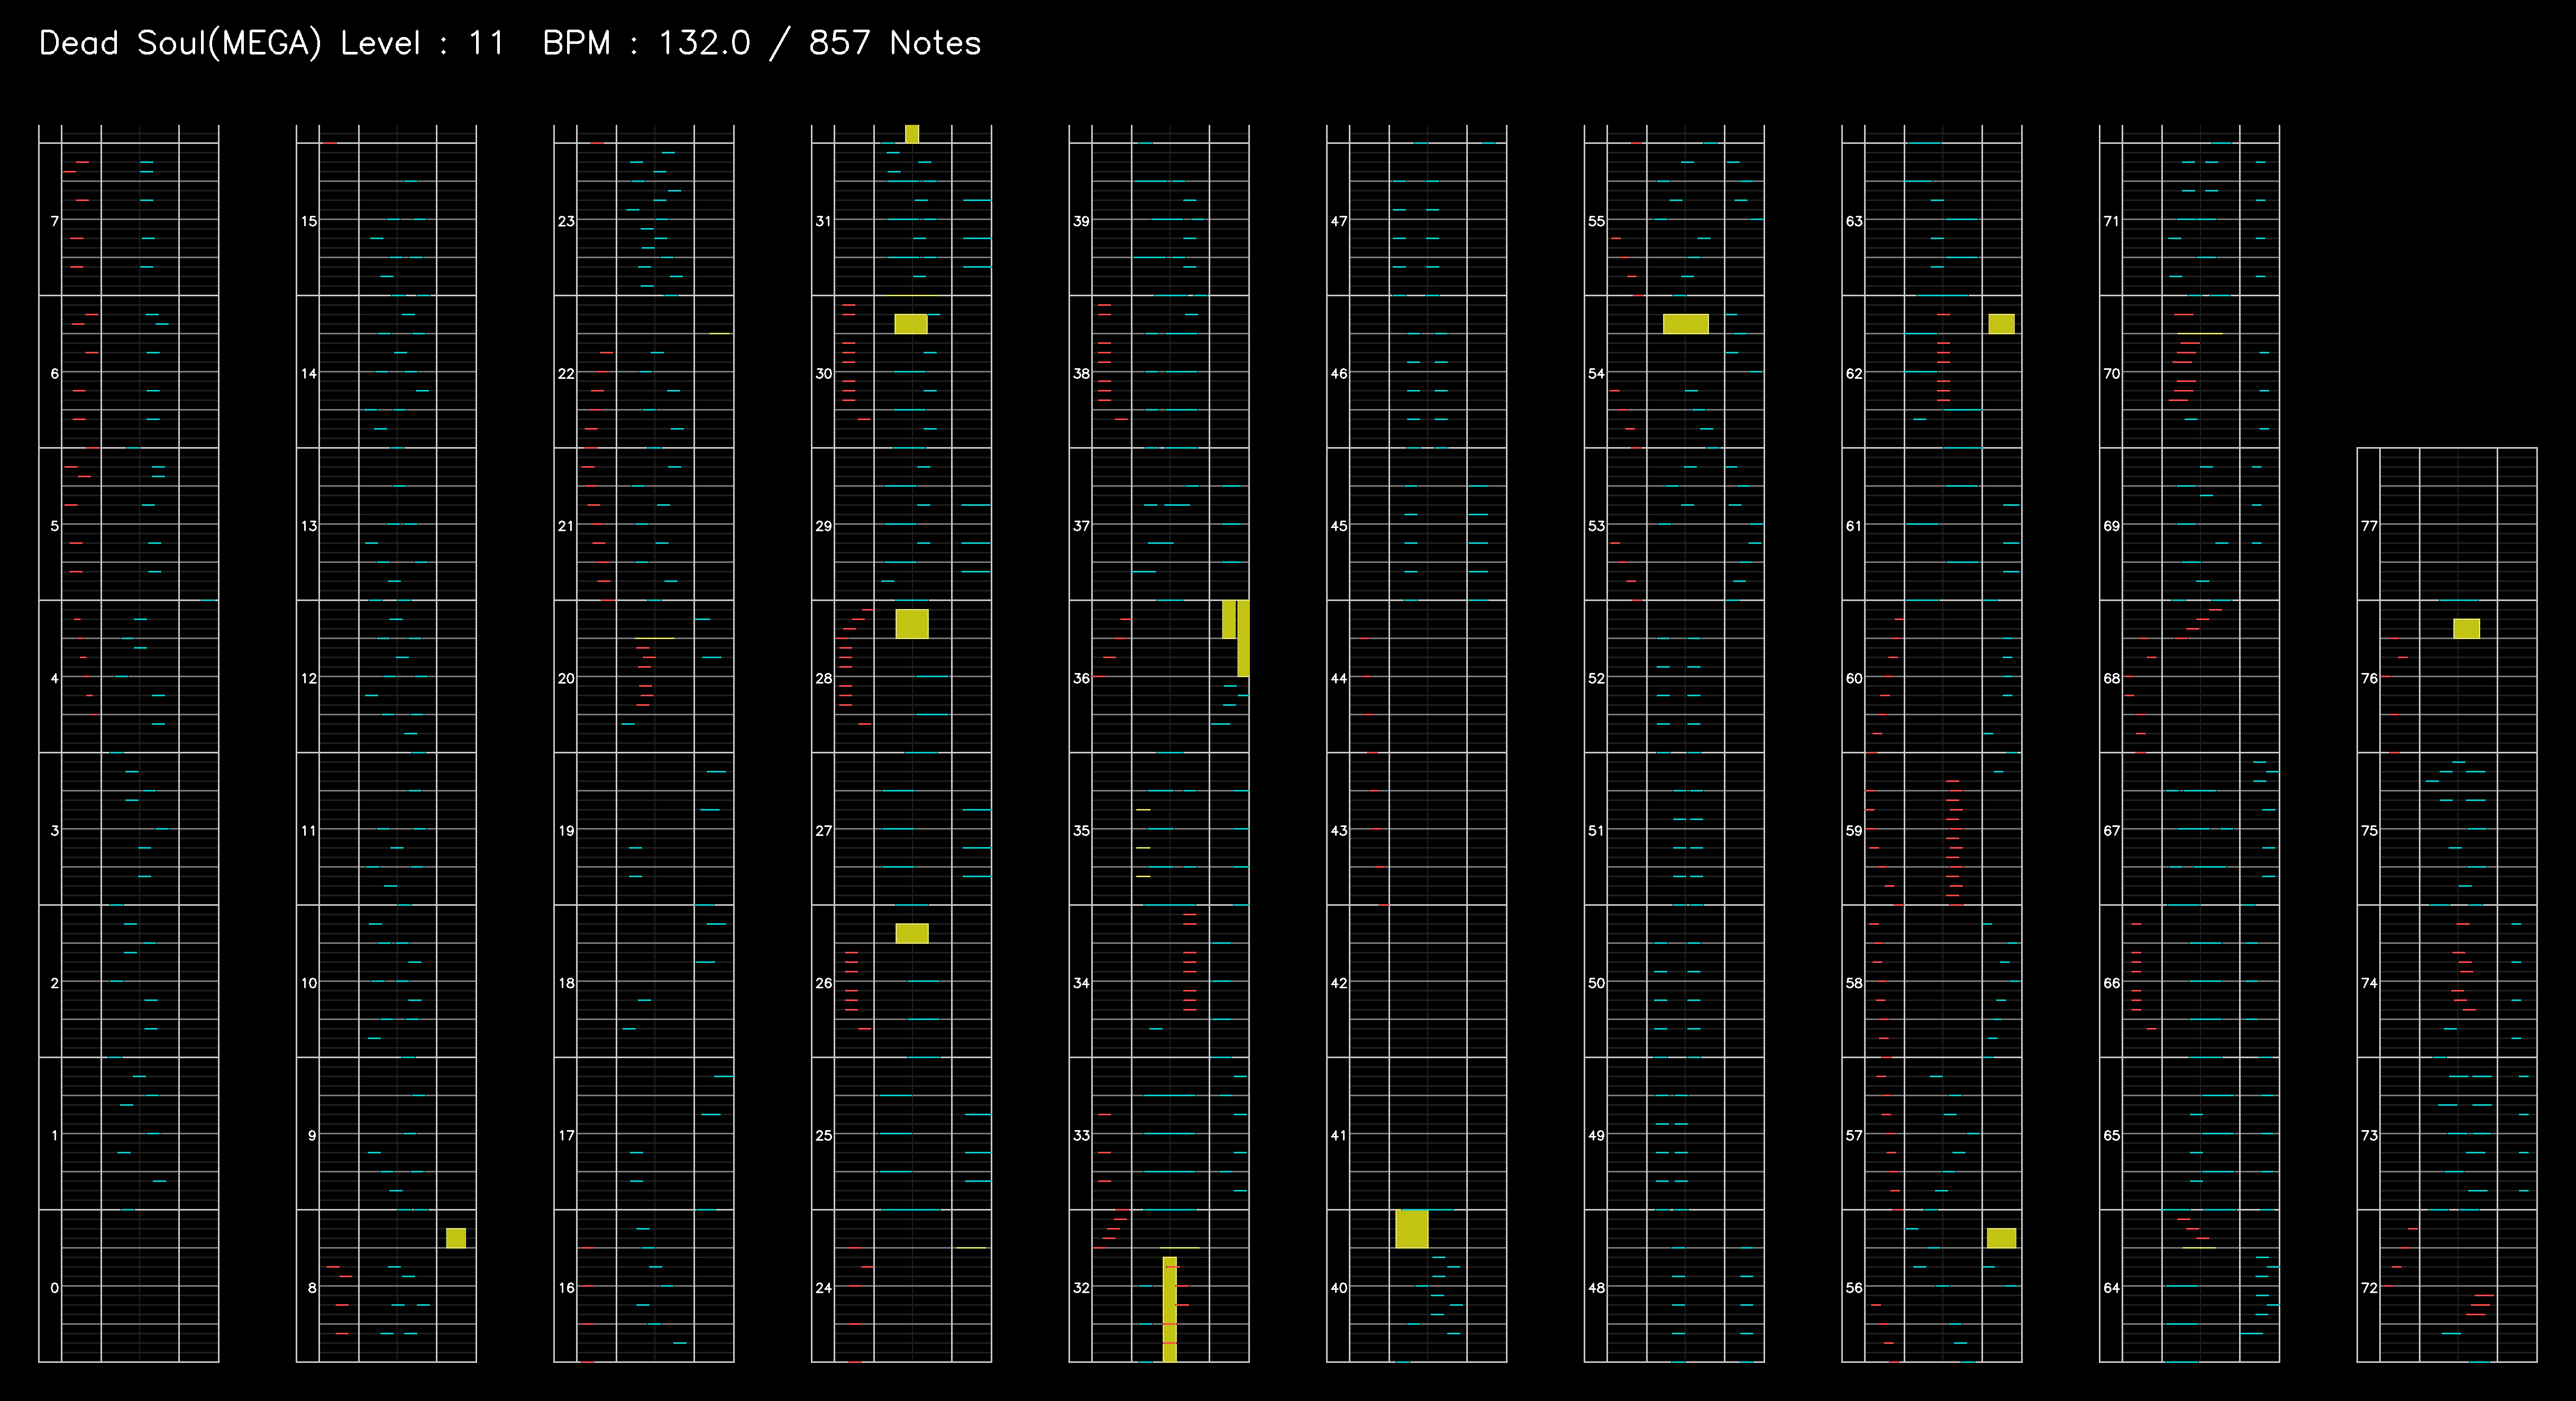The width and height of the screenshot is (2576, 1401).
Task: Click measure number 12
Action: [309, 678]
